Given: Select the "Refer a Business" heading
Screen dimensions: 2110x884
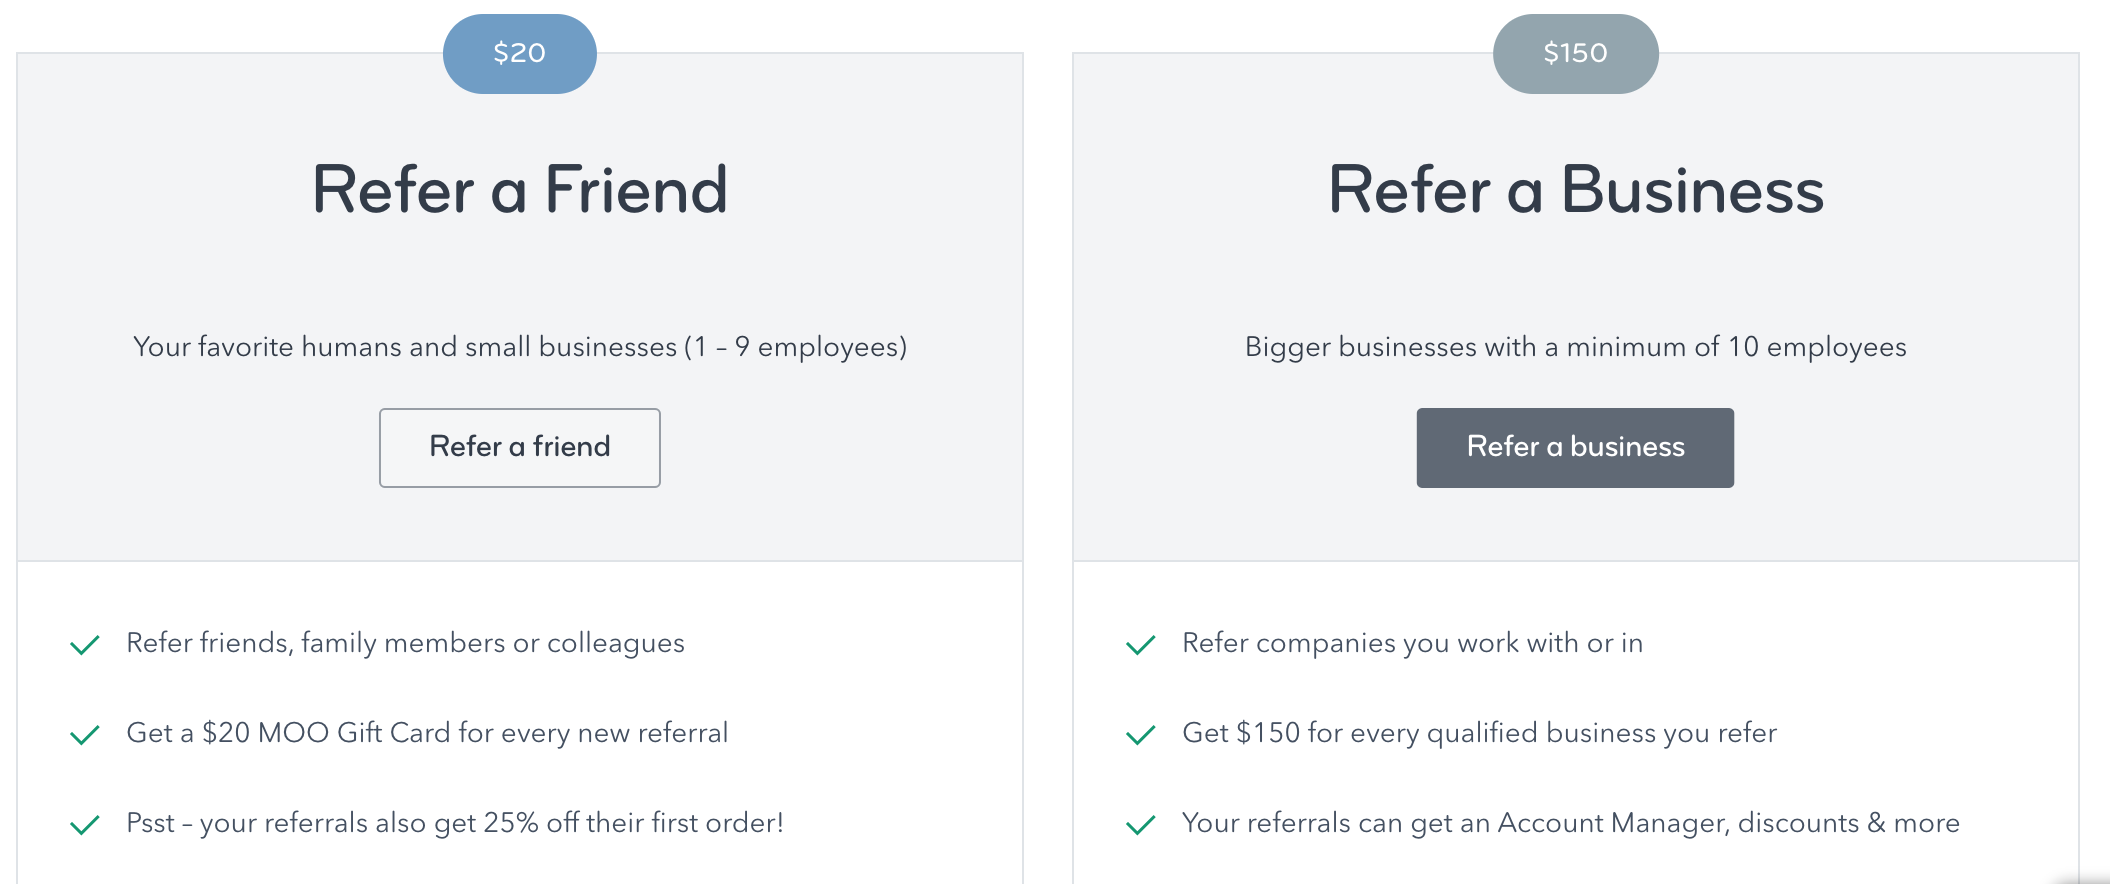Looking at the screenshot, I should 1575,190.
